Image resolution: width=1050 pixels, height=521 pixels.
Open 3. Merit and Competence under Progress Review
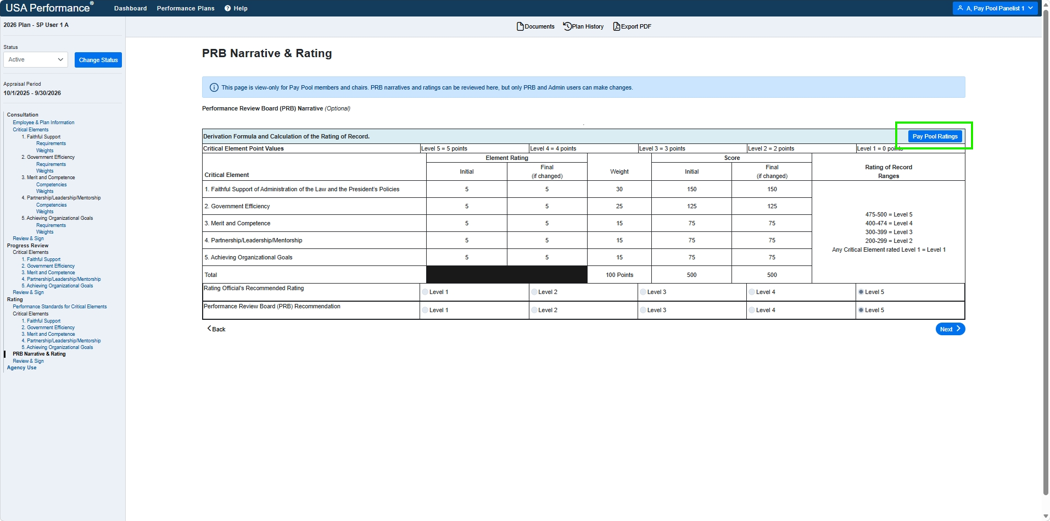pos(48,273)
